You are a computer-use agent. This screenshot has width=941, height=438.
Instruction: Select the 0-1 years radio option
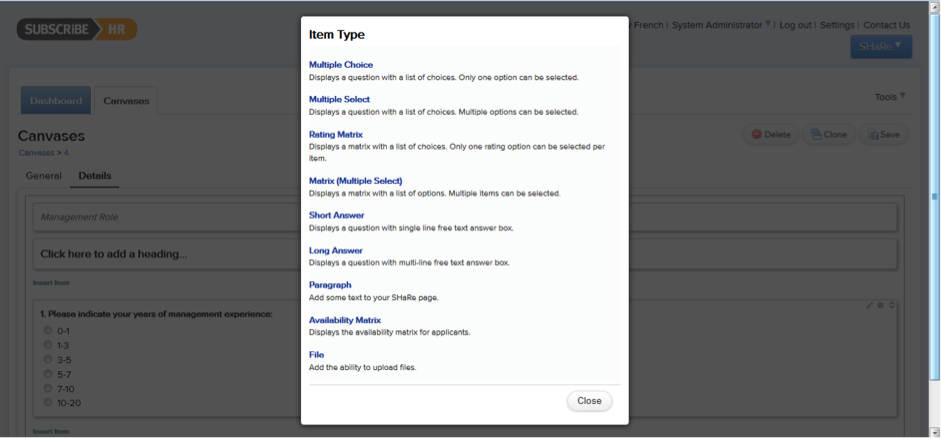tap(47, 330)
